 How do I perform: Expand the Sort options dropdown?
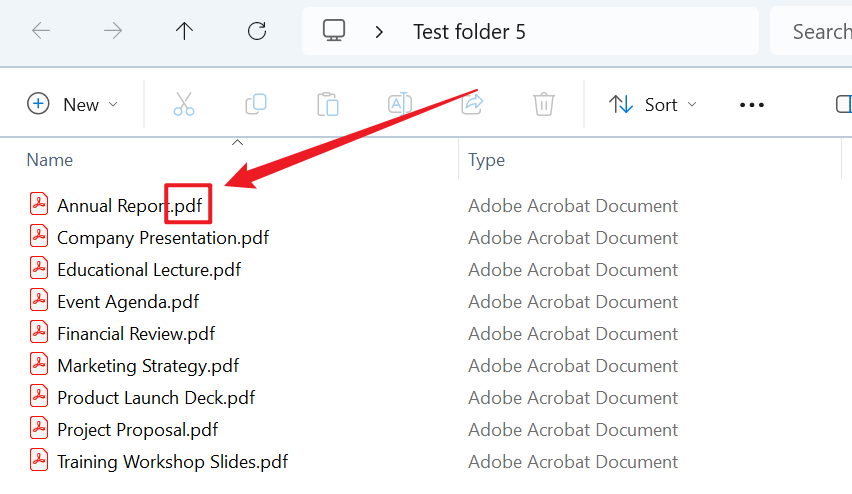click(653, 104)
